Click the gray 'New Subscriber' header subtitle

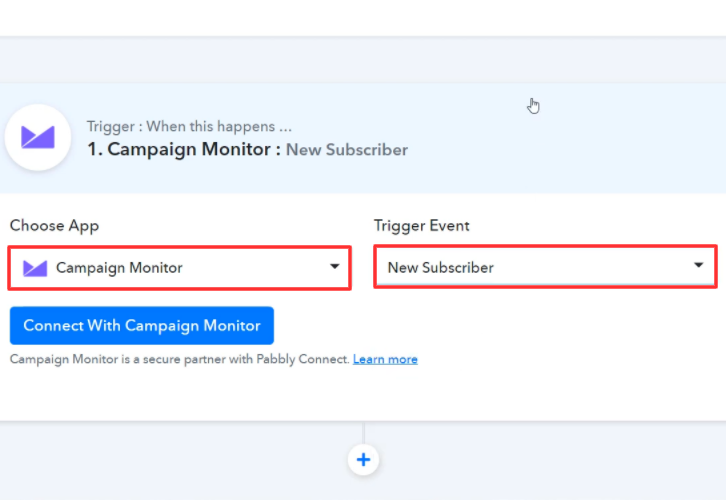click(347, 150)
